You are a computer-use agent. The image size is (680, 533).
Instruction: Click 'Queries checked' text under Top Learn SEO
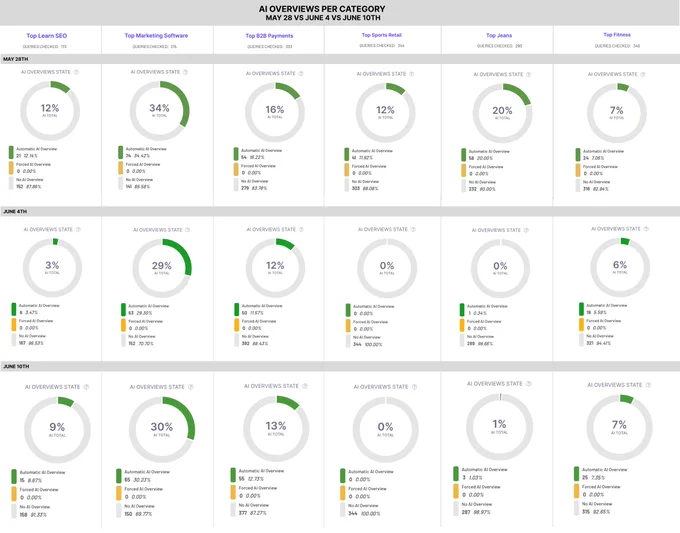[x=45, y=46]
